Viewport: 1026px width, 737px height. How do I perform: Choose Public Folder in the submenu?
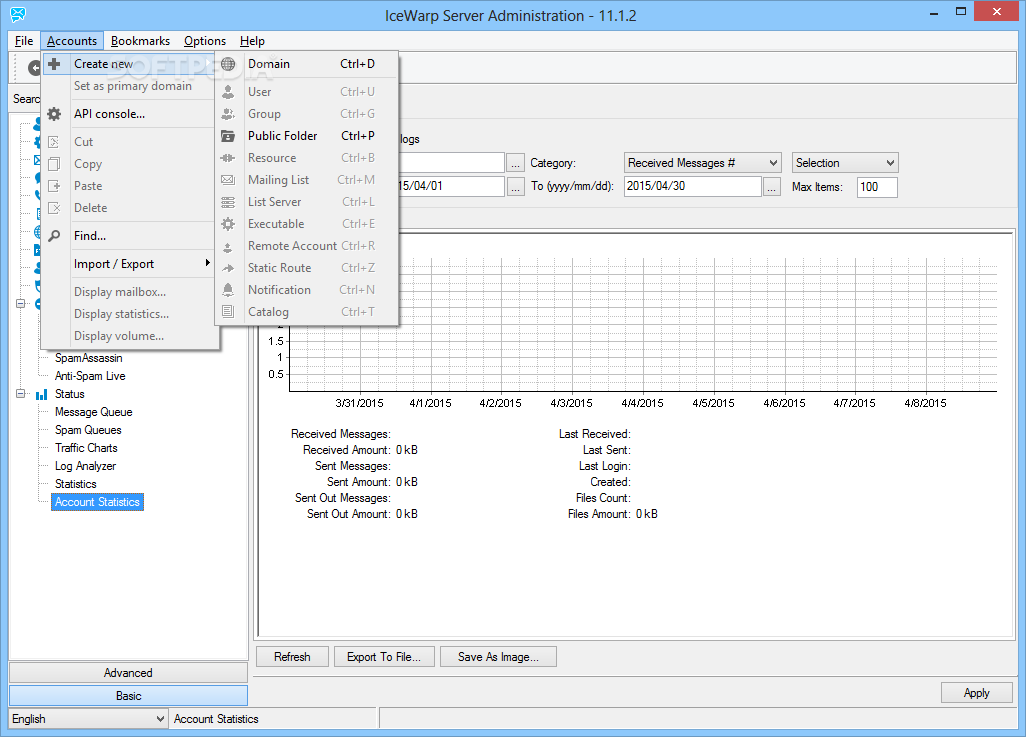coord(306,136)
